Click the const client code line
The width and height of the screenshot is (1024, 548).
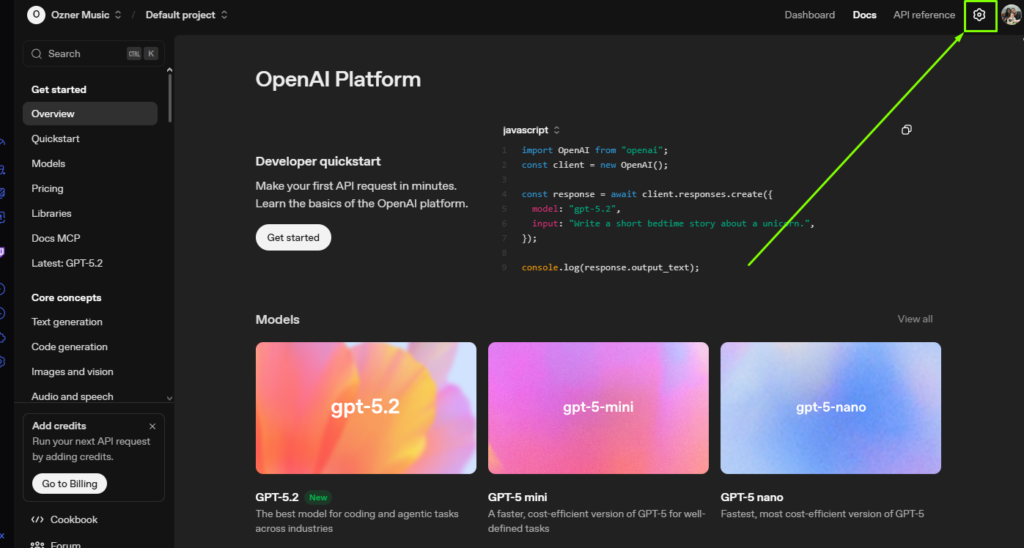click(x=595, y=165)
